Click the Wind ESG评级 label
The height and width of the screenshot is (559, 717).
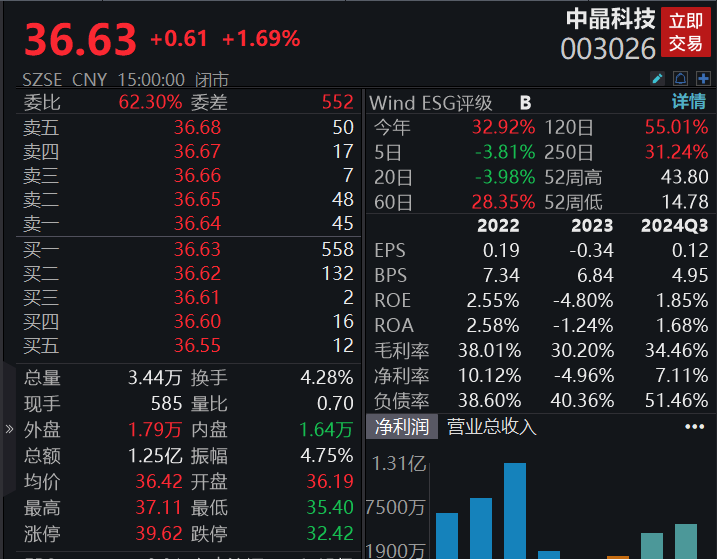point(431,102)
